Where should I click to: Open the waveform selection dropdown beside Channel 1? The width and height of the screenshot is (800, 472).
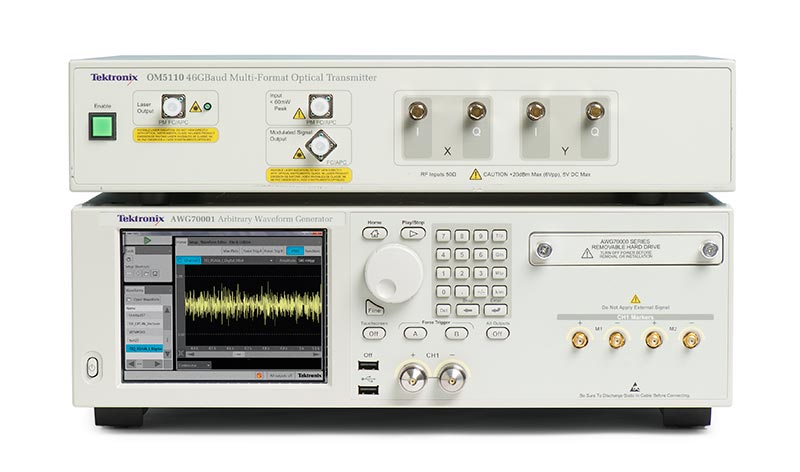(x=239, y=261)
